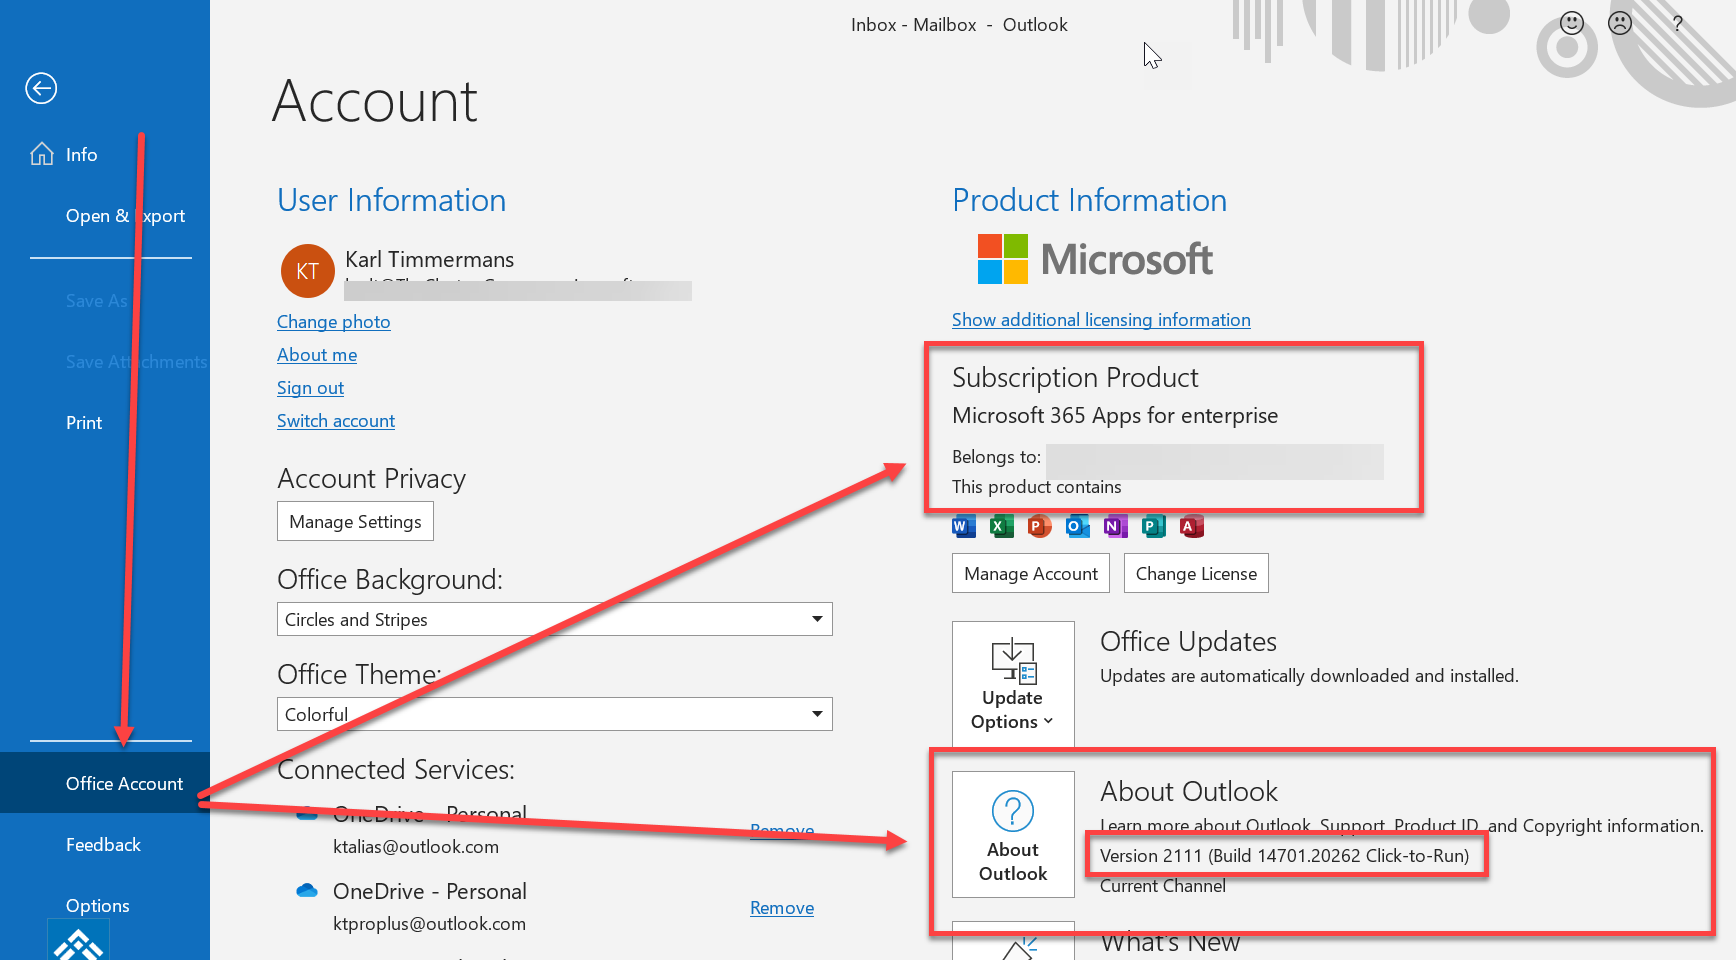The width and height of the screenshot is (1736, 960).
Task: Click the back arrow to leave Backstage
Action: [x=41, y=88]
